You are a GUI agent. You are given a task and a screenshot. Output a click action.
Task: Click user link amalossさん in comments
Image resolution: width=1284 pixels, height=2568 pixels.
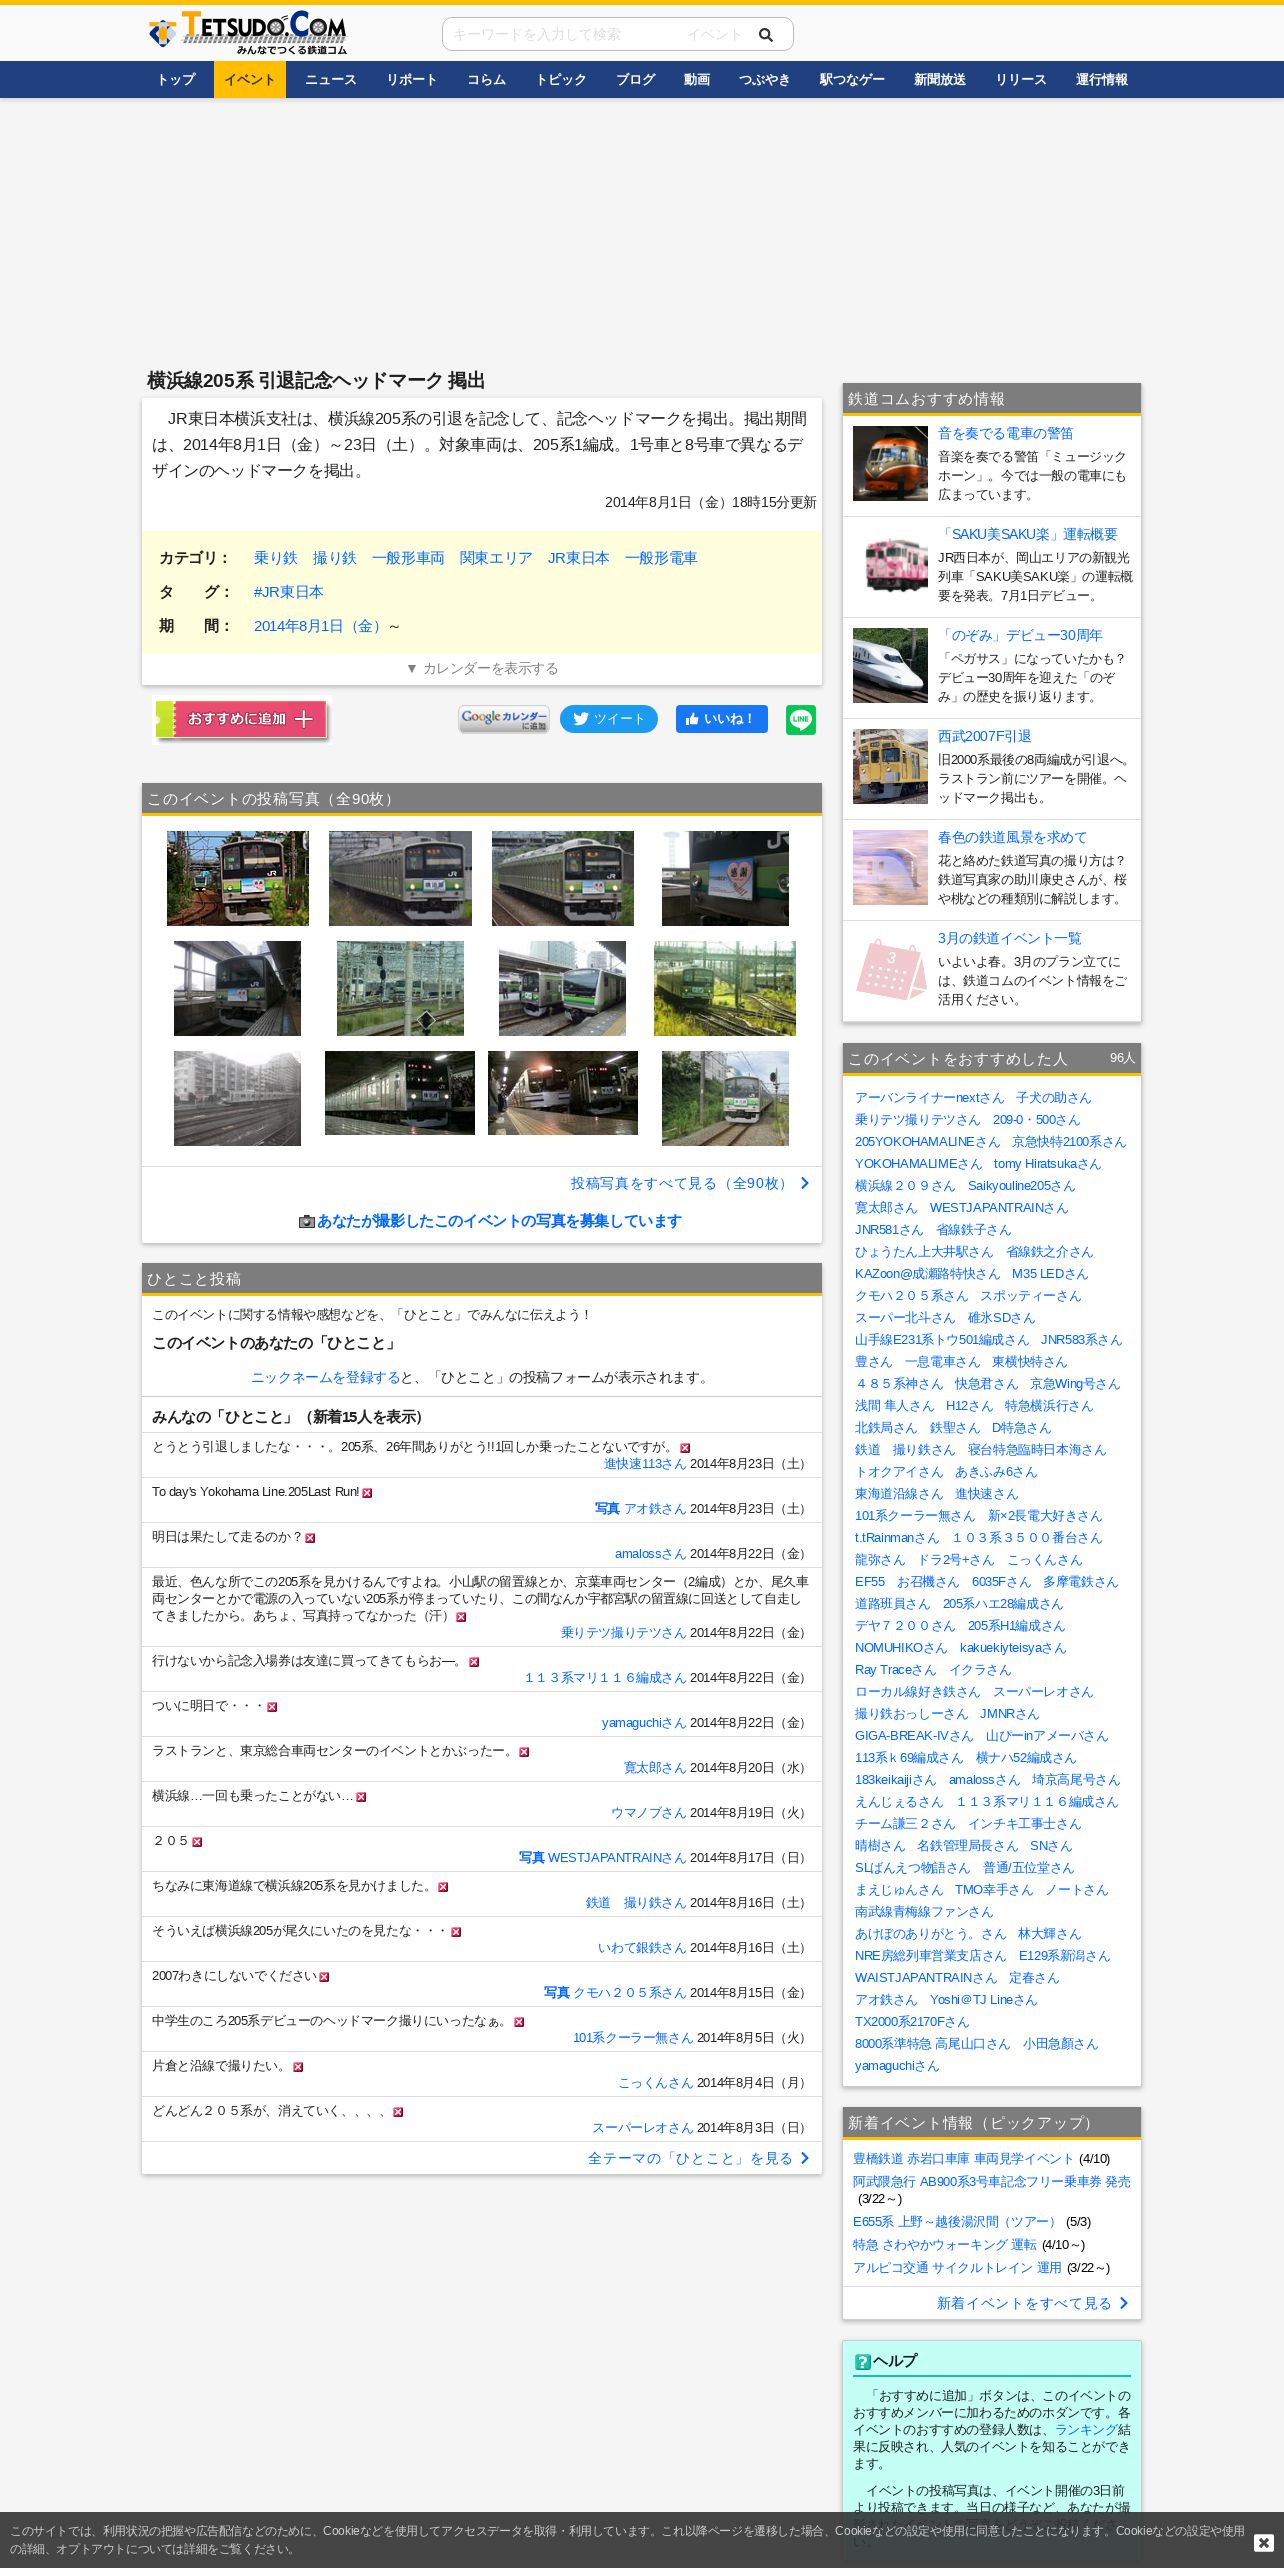pyautogui.click(x=650, y=1553)
